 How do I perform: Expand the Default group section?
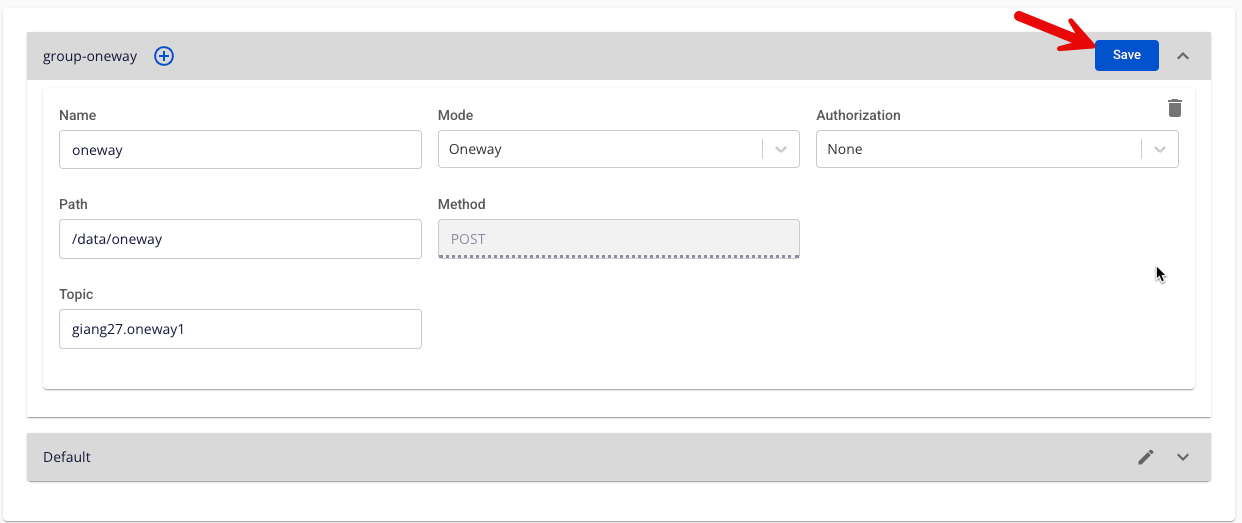click(1183, 457)
